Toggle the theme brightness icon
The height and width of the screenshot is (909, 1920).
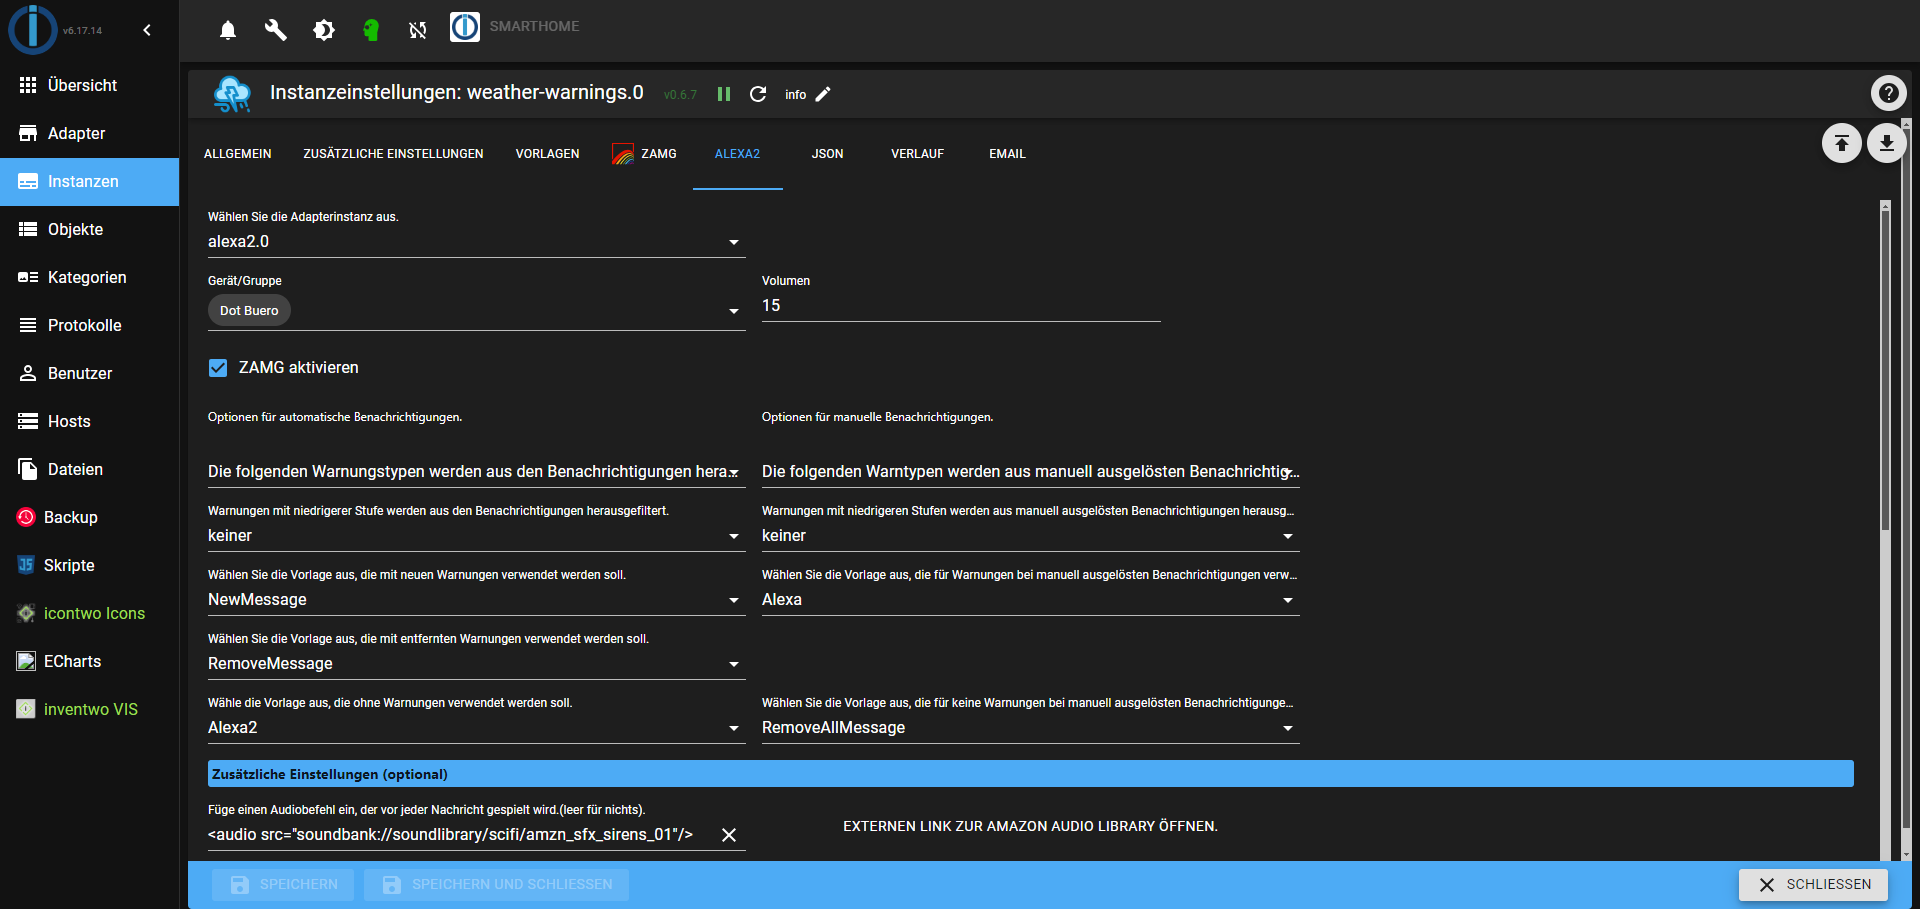coord(323,30)
